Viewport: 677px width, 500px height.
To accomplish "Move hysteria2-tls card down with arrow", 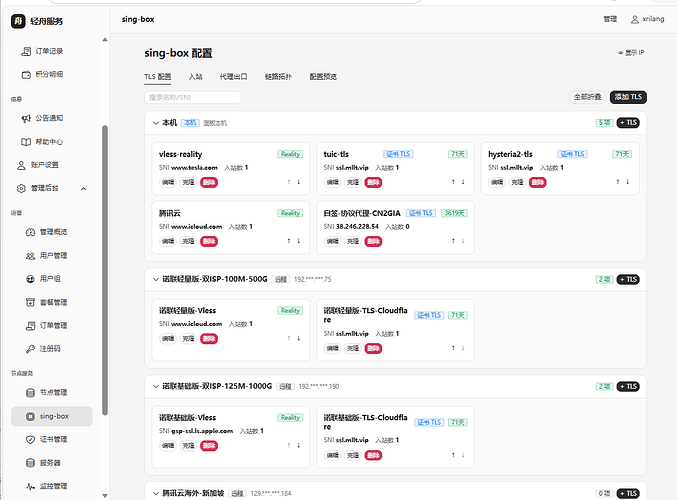I will (x=627, y=182).
